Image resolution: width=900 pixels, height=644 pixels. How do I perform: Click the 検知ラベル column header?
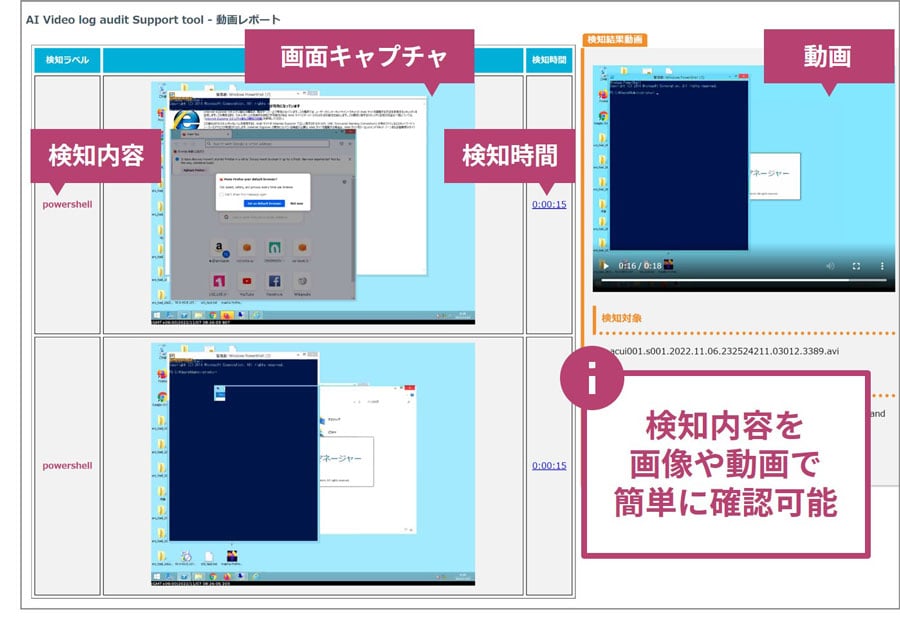click(67, 60)
